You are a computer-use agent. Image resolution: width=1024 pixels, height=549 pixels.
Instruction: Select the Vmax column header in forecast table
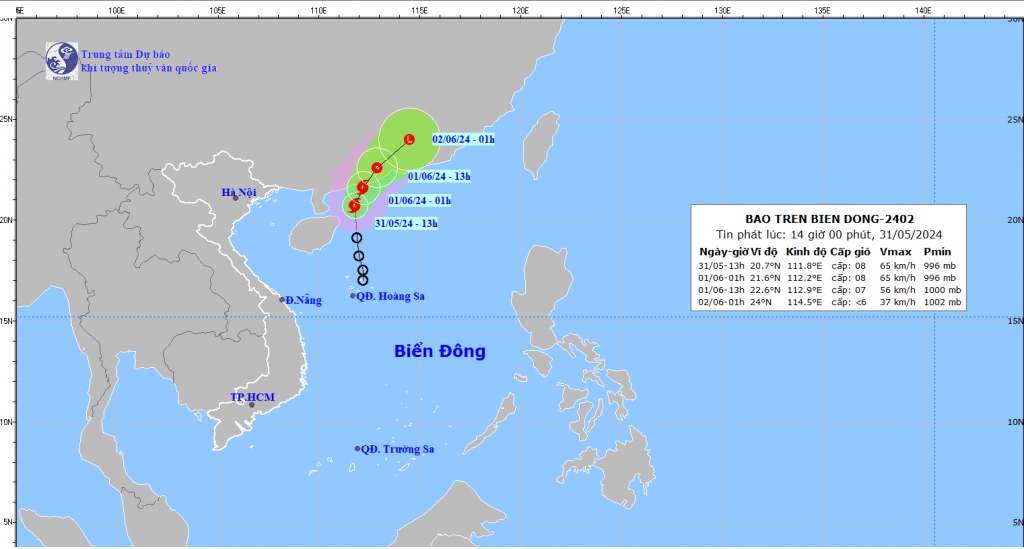tap(894, 251)
